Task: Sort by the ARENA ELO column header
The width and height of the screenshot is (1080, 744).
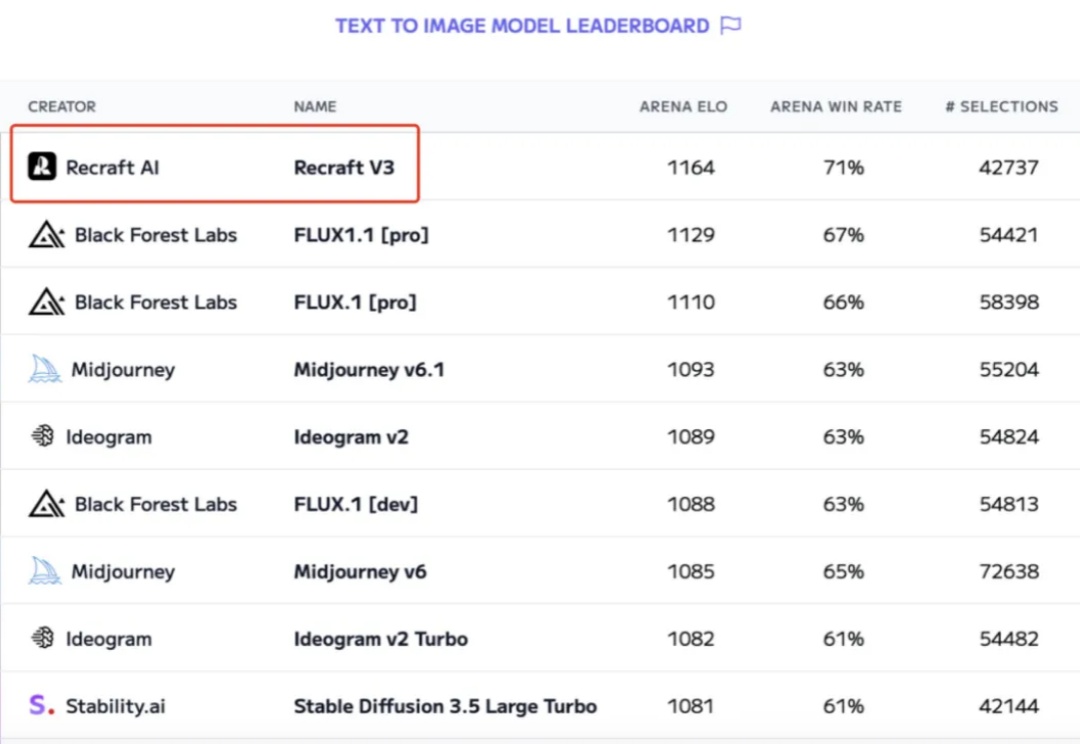Action: point(683,107)
